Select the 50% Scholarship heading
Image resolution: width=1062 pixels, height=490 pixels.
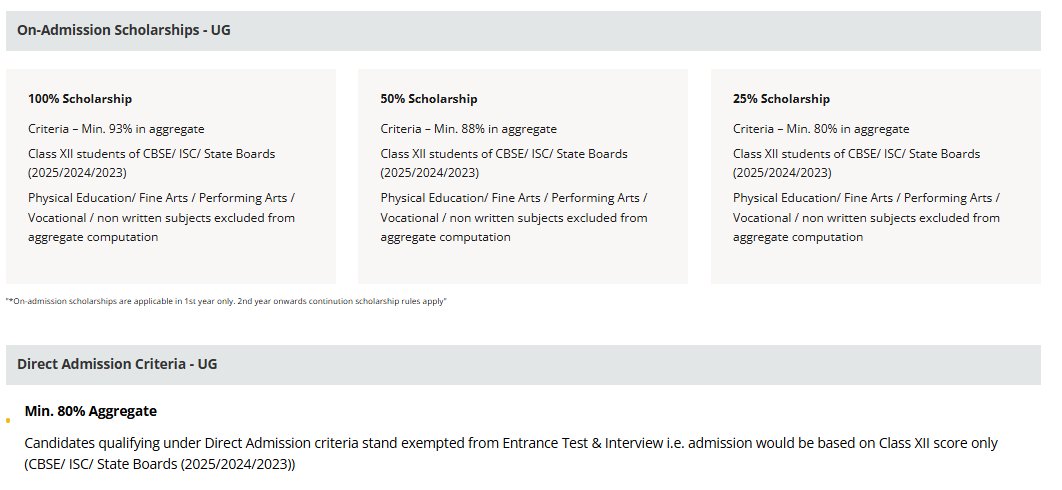tap(429, 99)
